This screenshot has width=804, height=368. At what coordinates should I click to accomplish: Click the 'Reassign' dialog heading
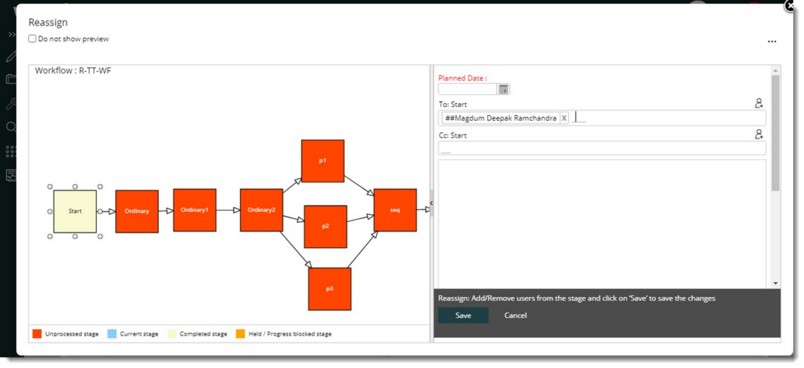pos(48,22)
